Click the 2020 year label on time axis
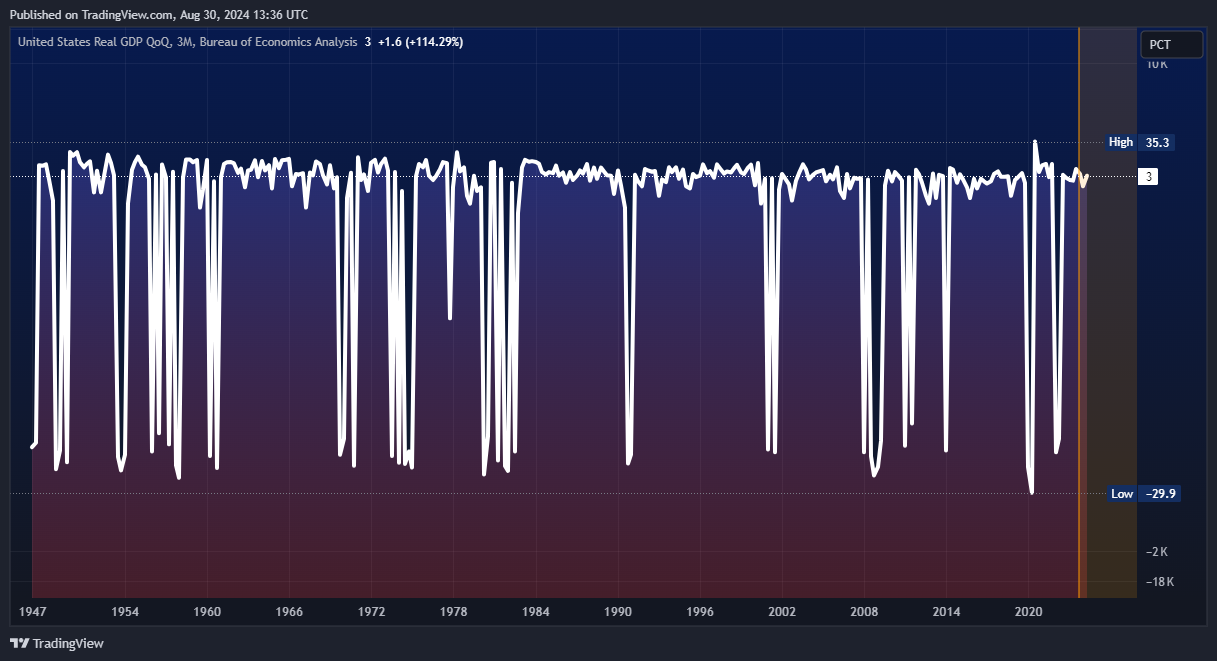 tap(1029, 611)
